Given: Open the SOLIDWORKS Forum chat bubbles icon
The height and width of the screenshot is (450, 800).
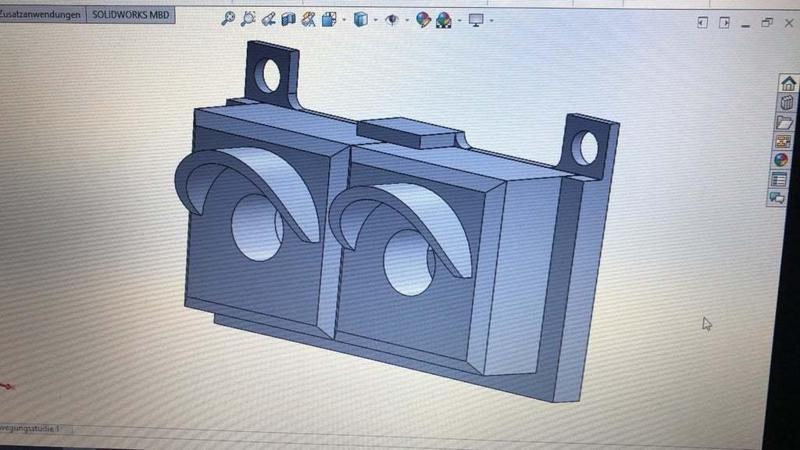Looking at the screenshot, I should 777,198.
